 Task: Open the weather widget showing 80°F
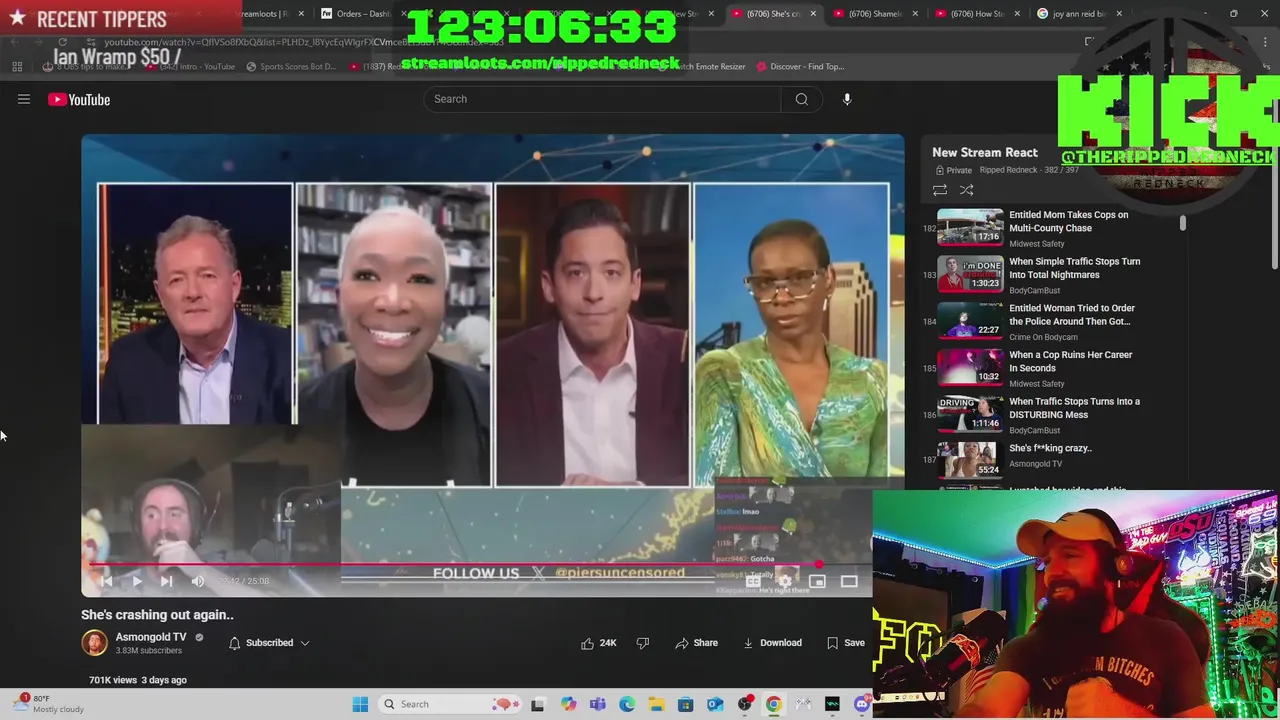[x=50, y=704]
